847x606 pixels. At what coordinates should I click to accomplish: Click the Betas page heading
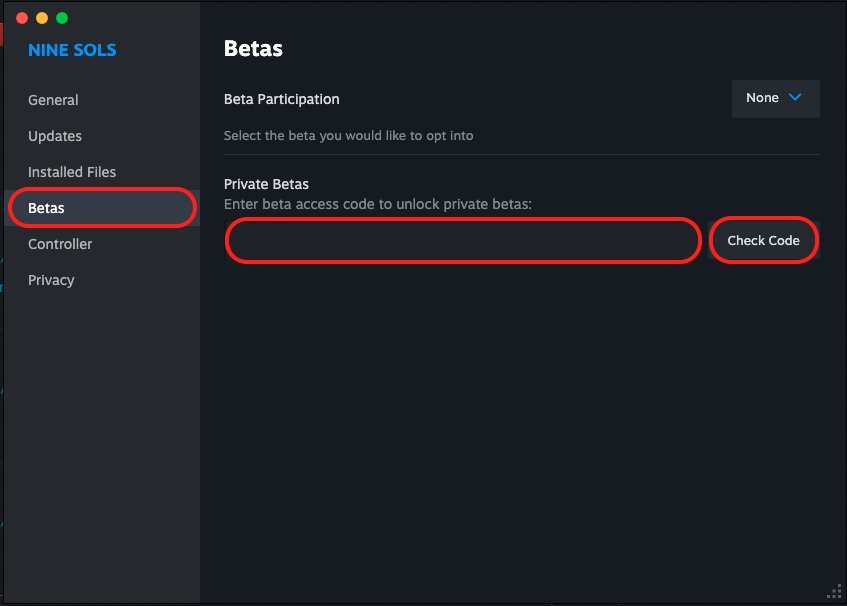[253, 48]
